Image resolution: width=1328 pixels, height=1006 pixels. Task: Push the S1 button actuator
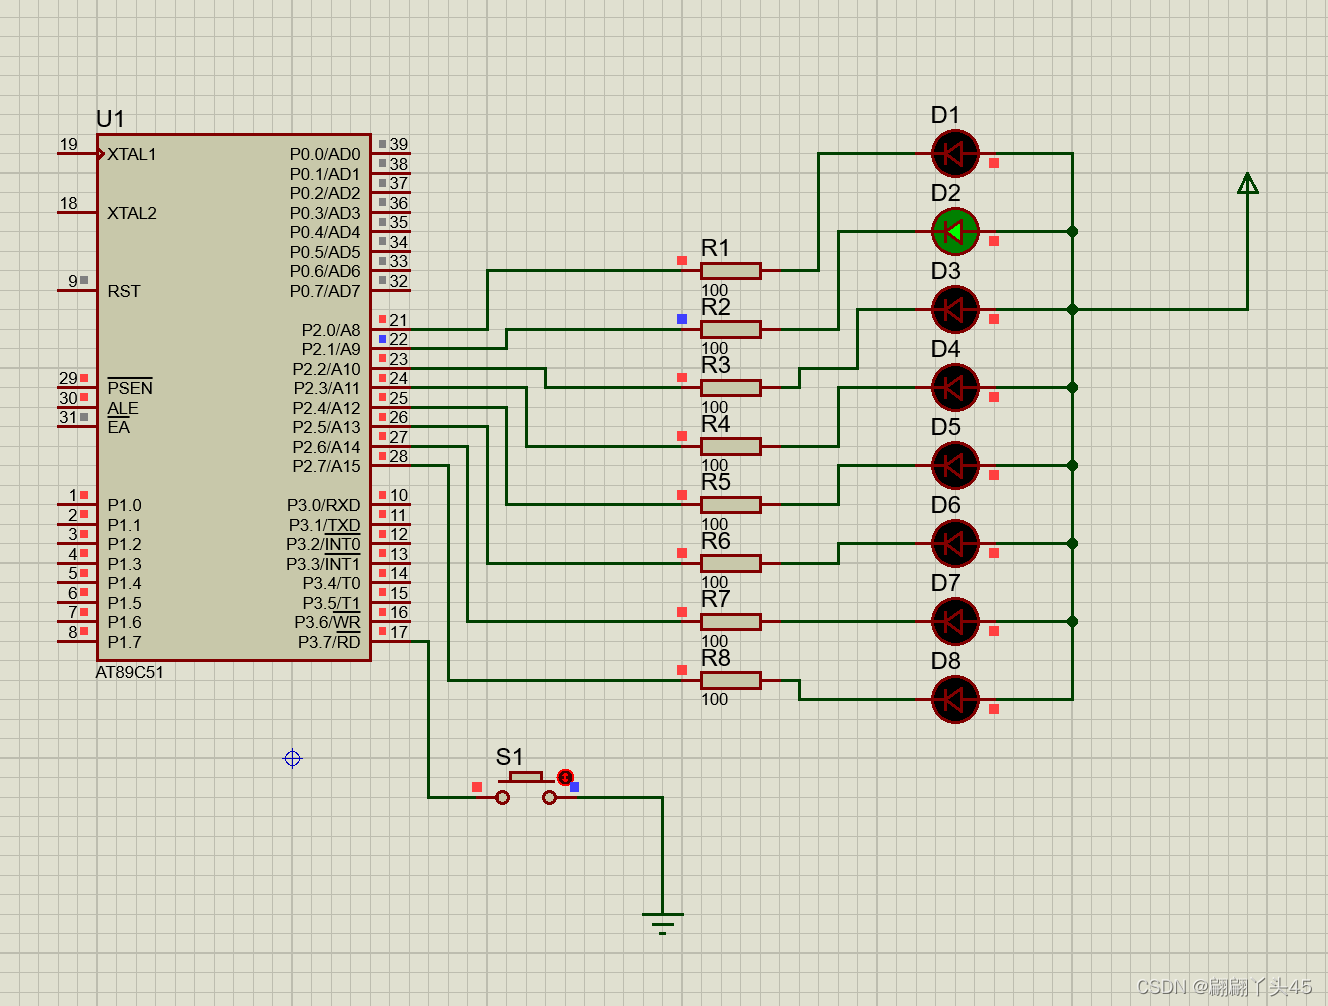[x=526, y=777]
